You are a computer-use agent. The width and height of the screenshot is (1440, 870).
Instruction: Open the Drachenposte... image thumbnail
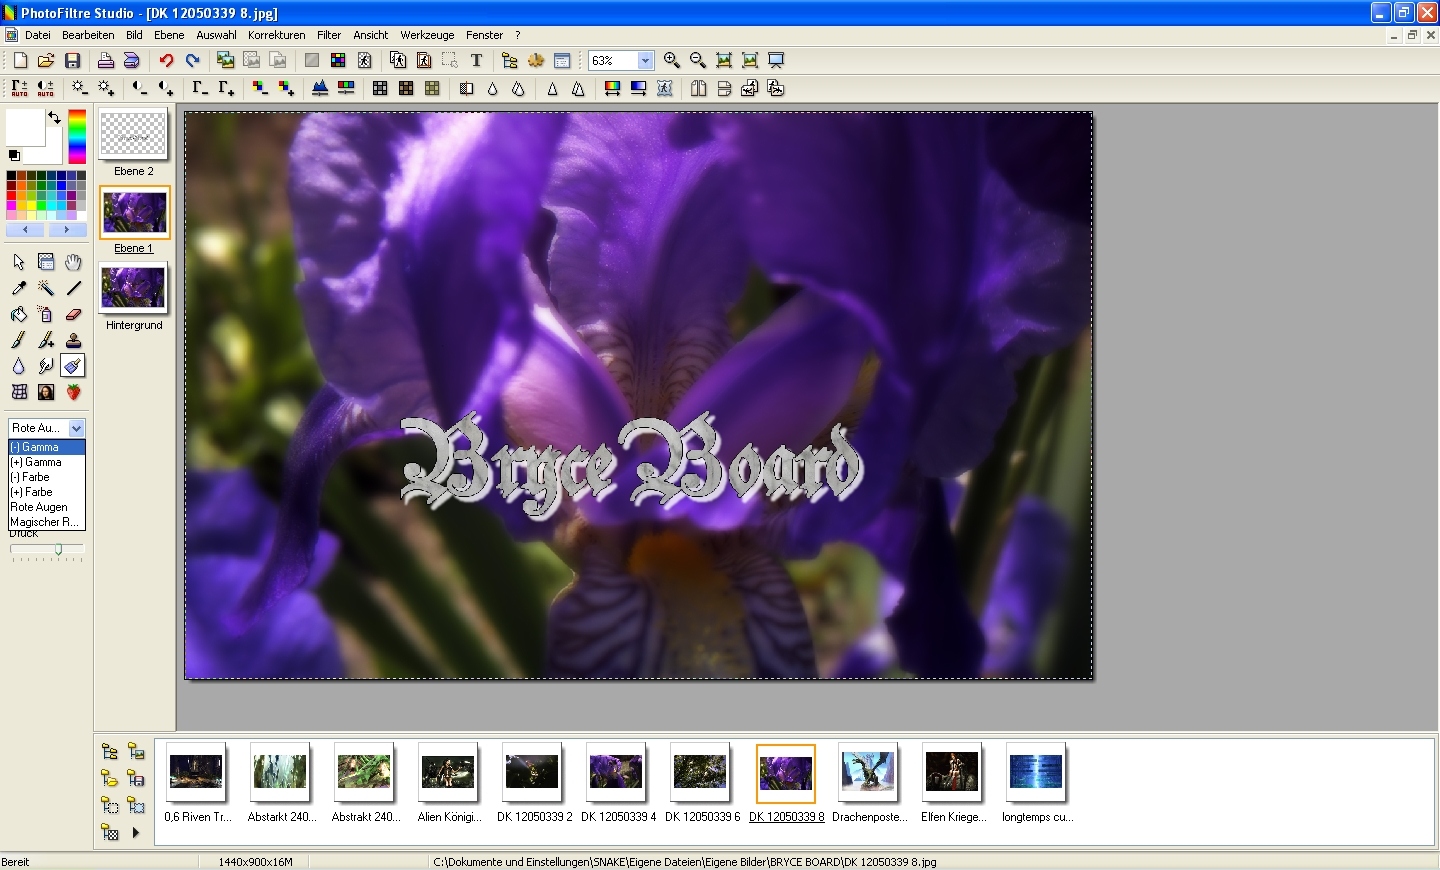coord(868,772)
